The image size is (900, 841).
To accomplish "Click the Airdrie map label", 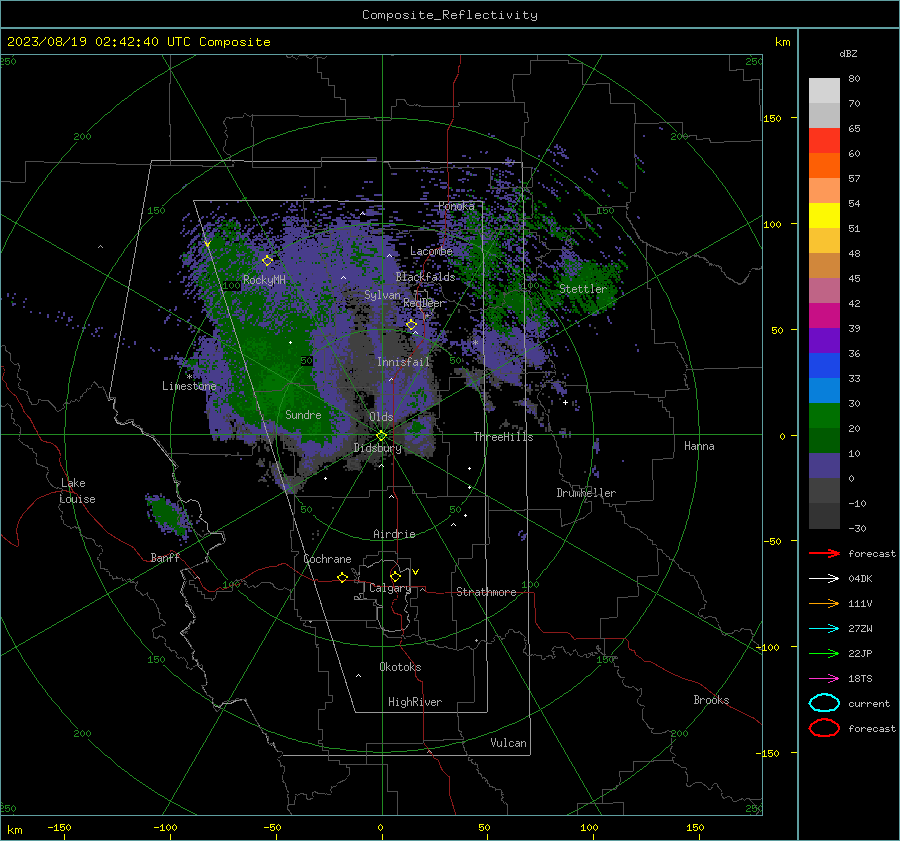I will point(394,534).
